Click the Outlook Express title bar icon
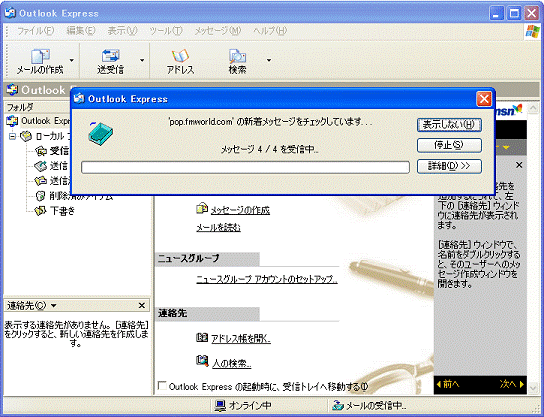 (10, 13)
